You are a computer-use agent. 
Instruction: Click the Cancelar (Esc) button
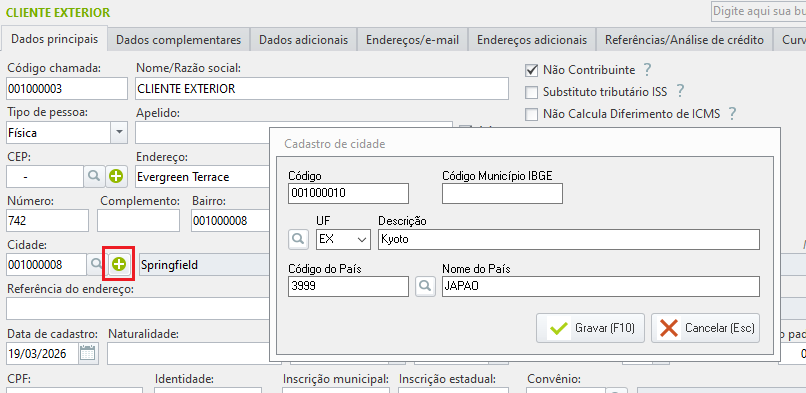705,328
